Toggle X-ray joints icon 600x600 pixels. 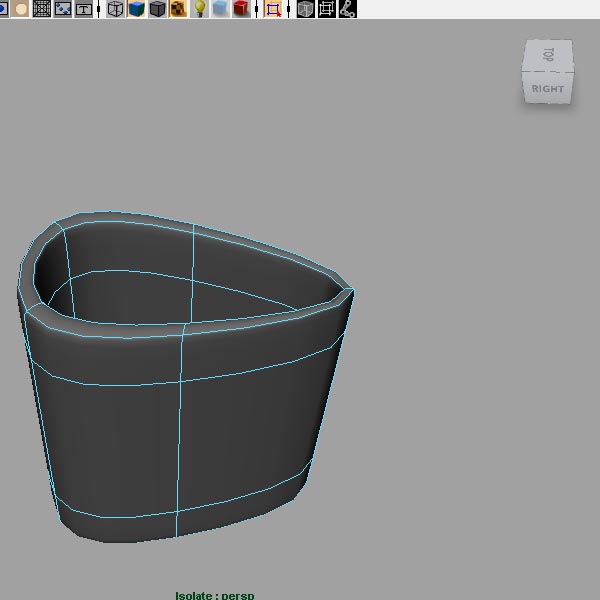point(347,8)
